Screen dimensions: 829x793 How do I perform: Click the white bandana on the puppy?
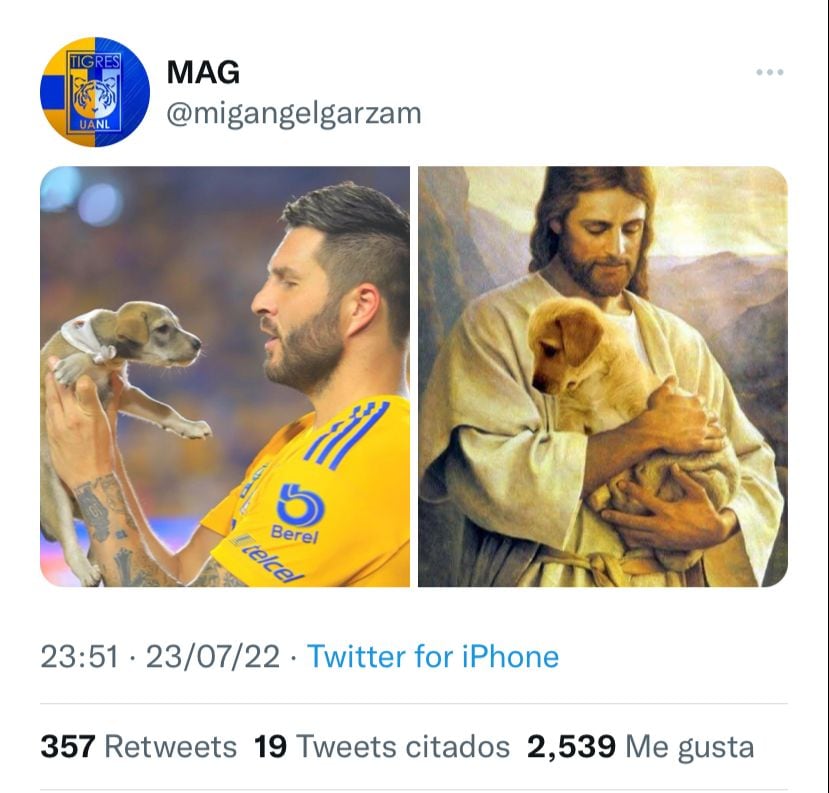pos(88,338)
